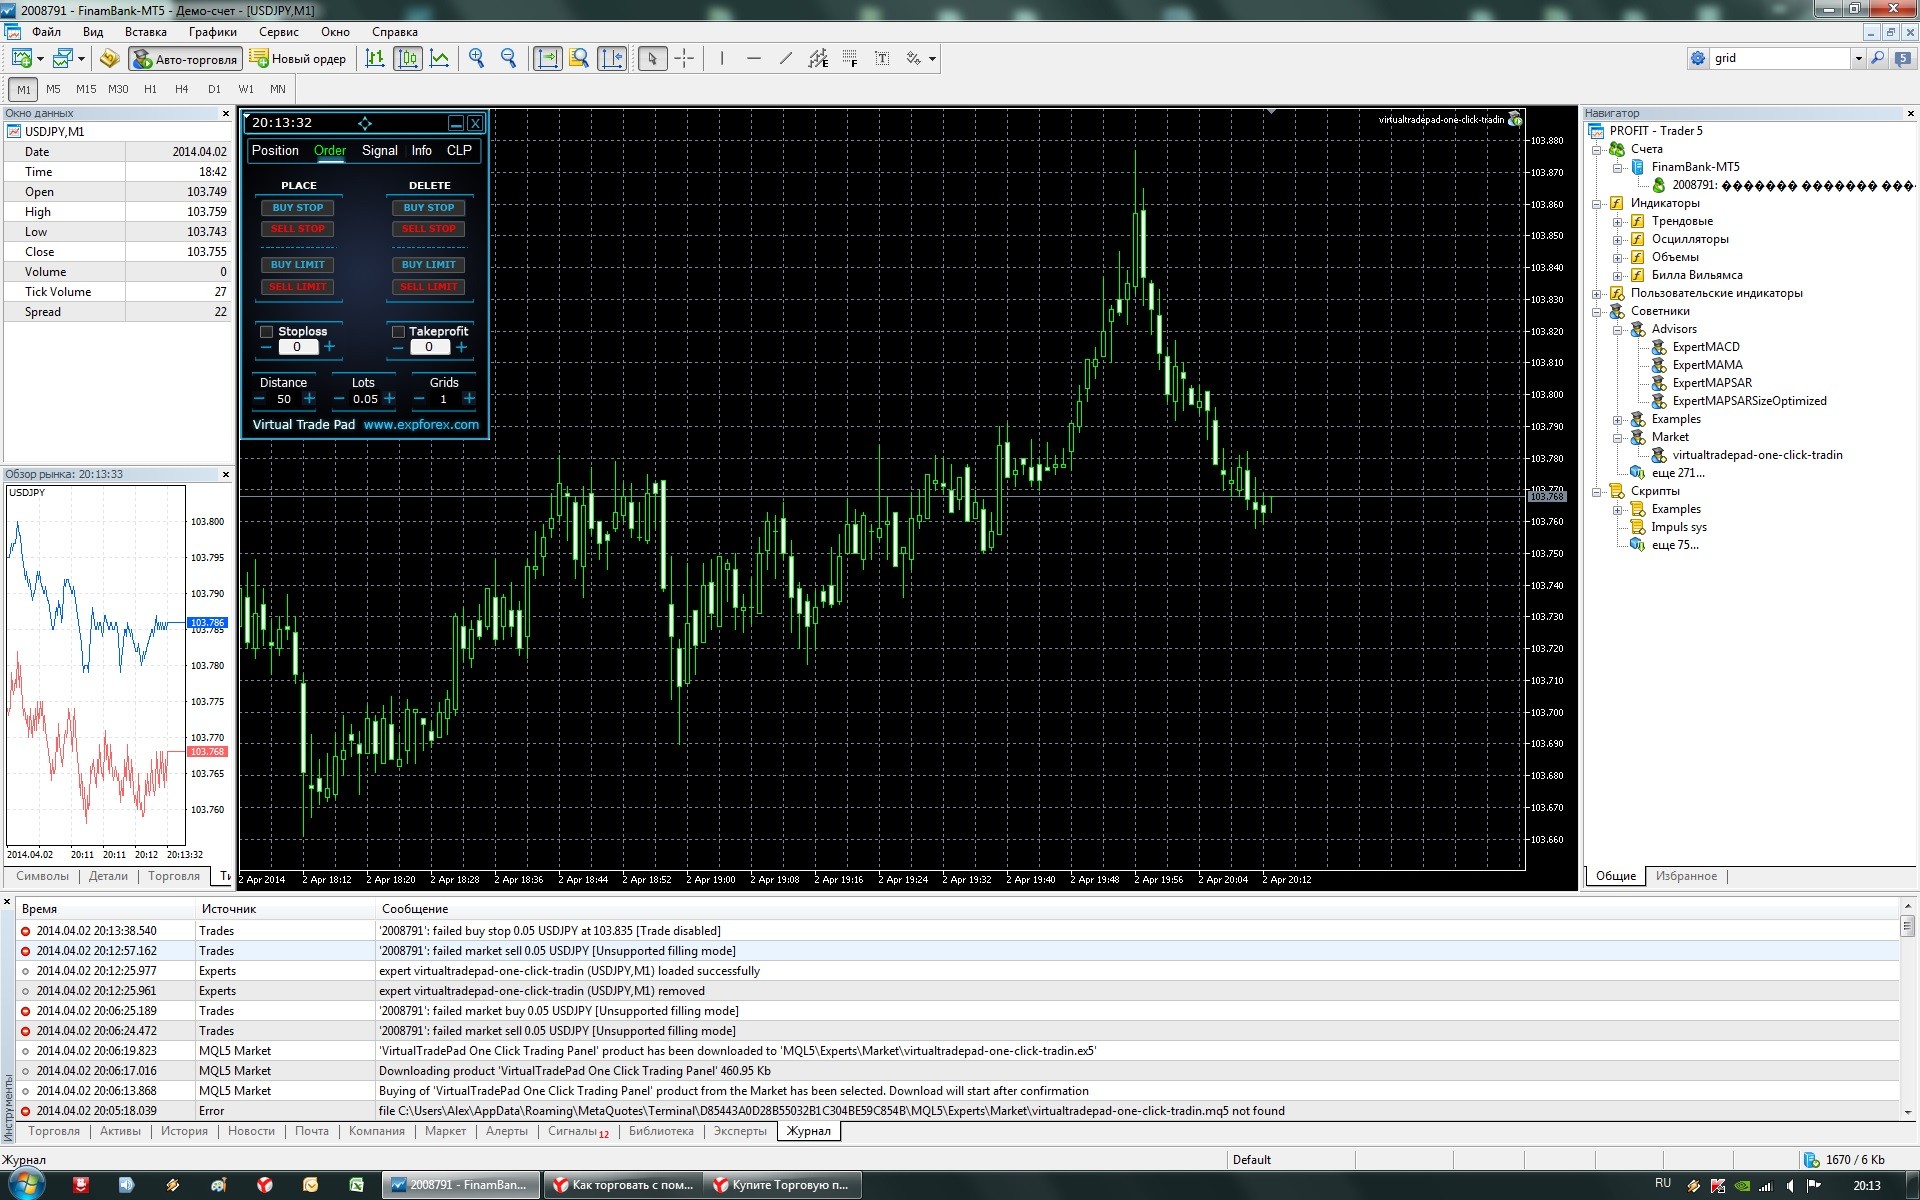Image resolution: width=1920 pixels, height=1200 pixels.
Task: Enable the Stoploss checkbox
Action: (267, 331)
